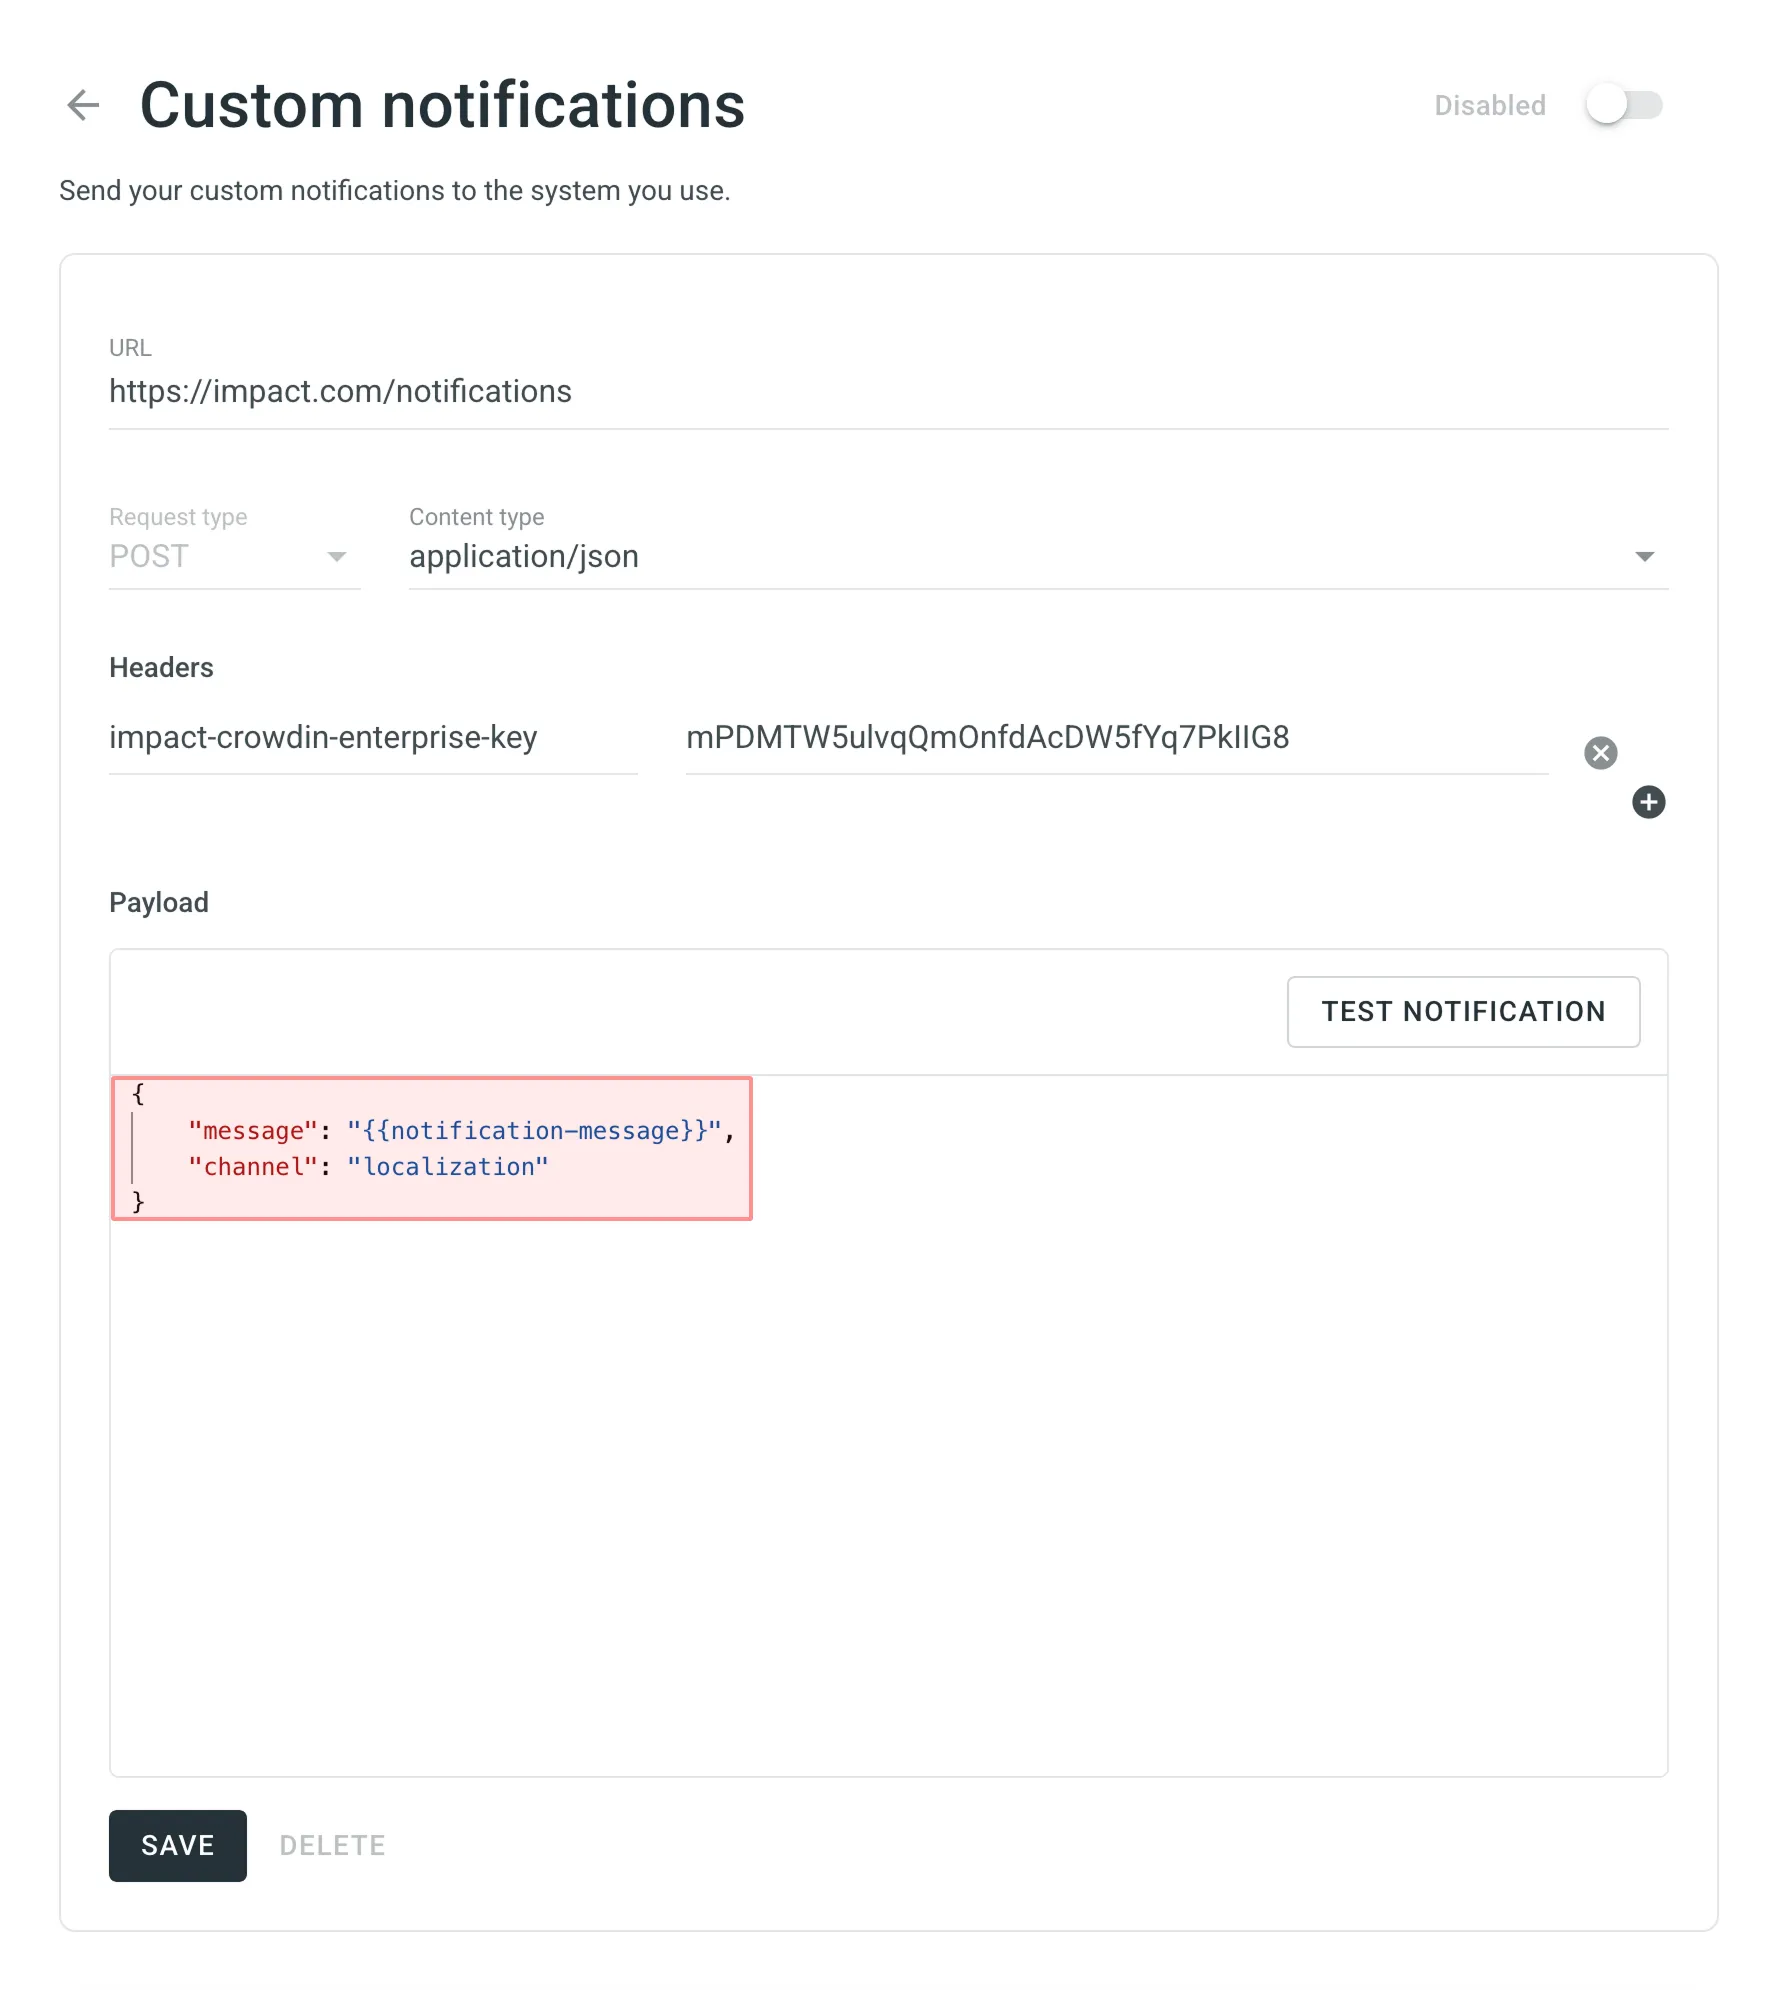The width and height of the screenshot is (1774, 1990).
Task: Open the Content type application/json dropdown
Action: click(1020, 557)
